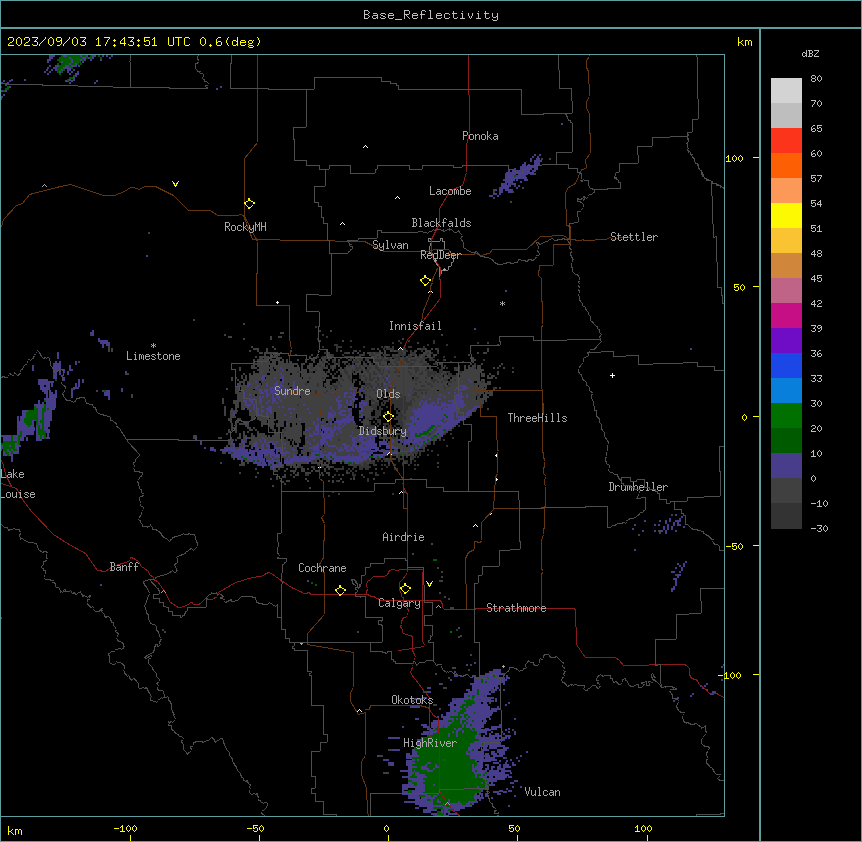Select the Blackfalds label

tap(441, 223)
